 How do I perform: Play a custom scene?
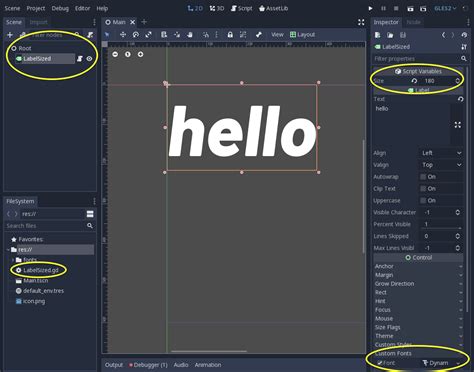click(x=423, y=9)
